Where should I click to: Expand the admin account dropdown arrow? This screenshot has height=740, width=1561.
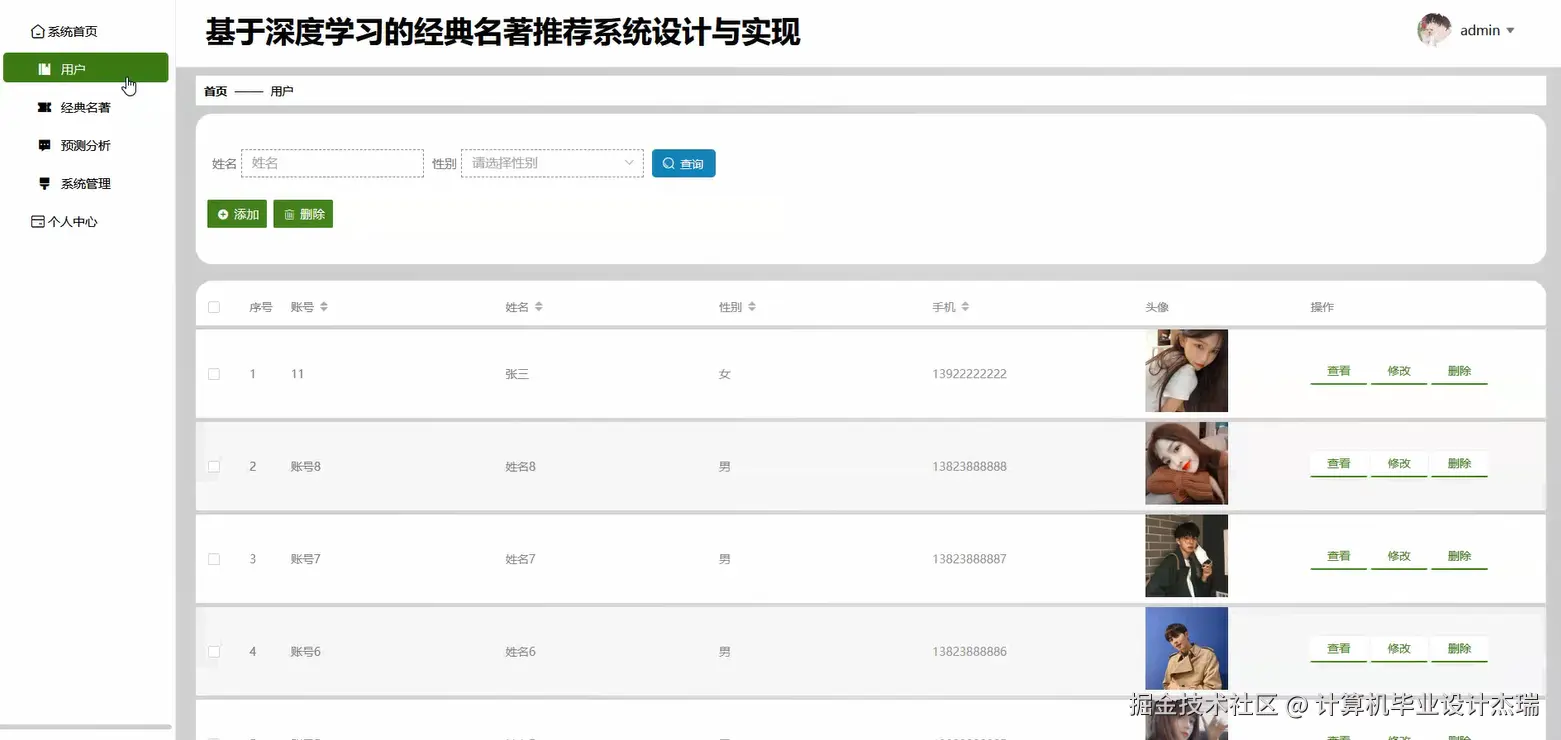[x=1510, y=31]
